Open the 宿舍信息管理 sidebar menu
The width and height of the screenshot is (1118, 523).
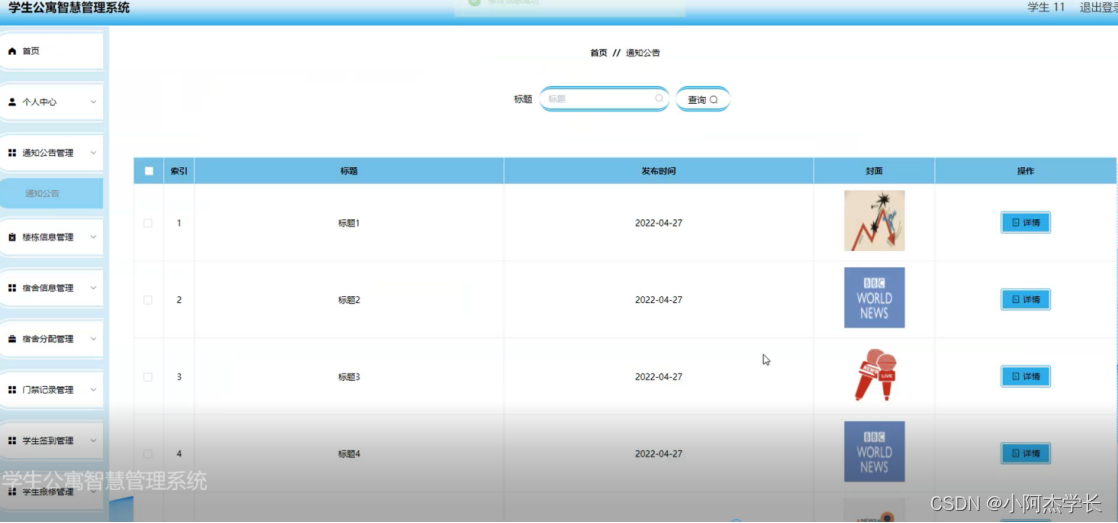[x=51, y=288]
